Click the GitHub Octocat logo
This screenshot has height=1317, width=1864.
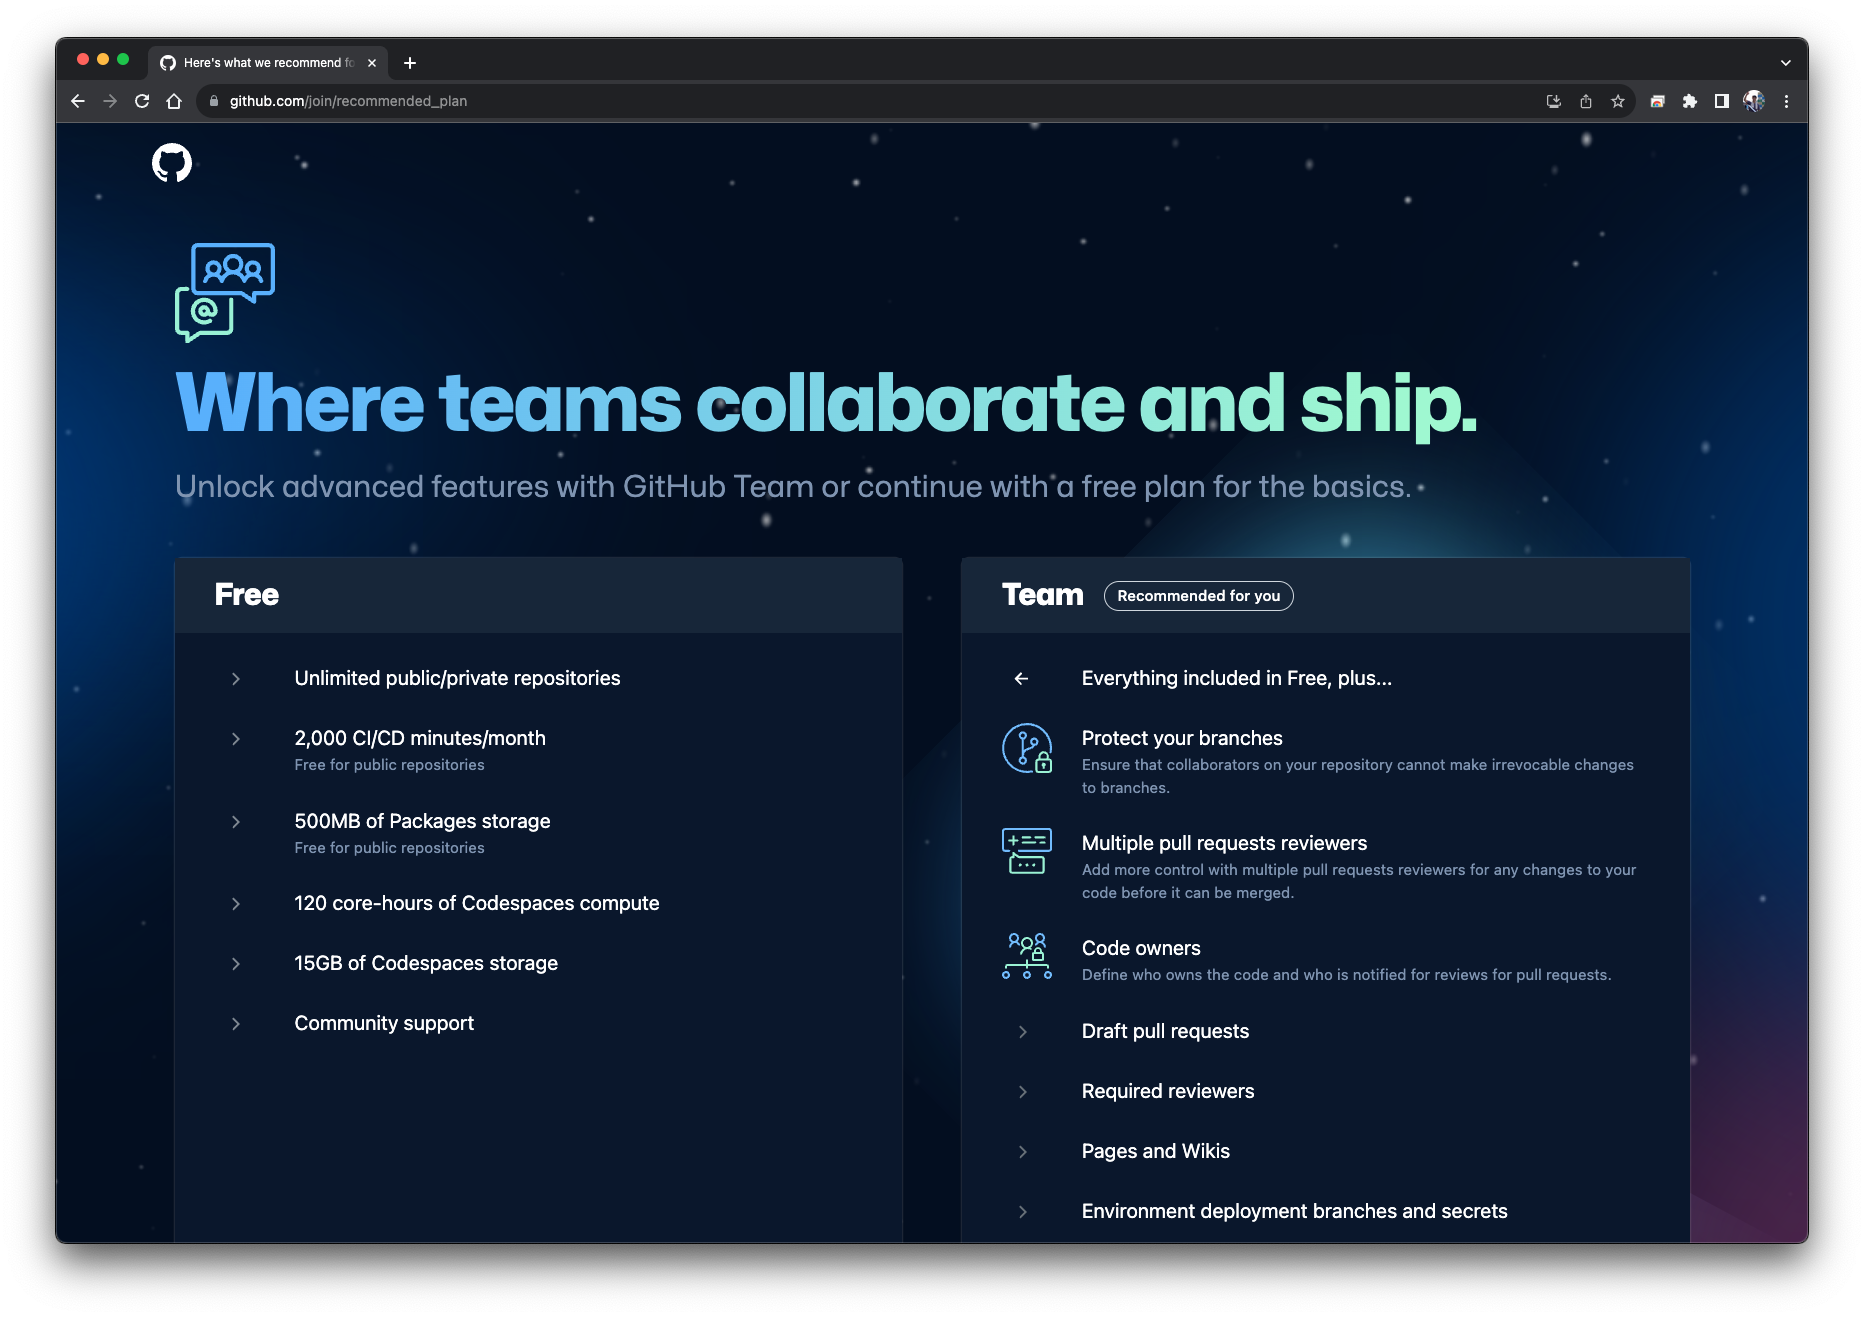[172, 163]
